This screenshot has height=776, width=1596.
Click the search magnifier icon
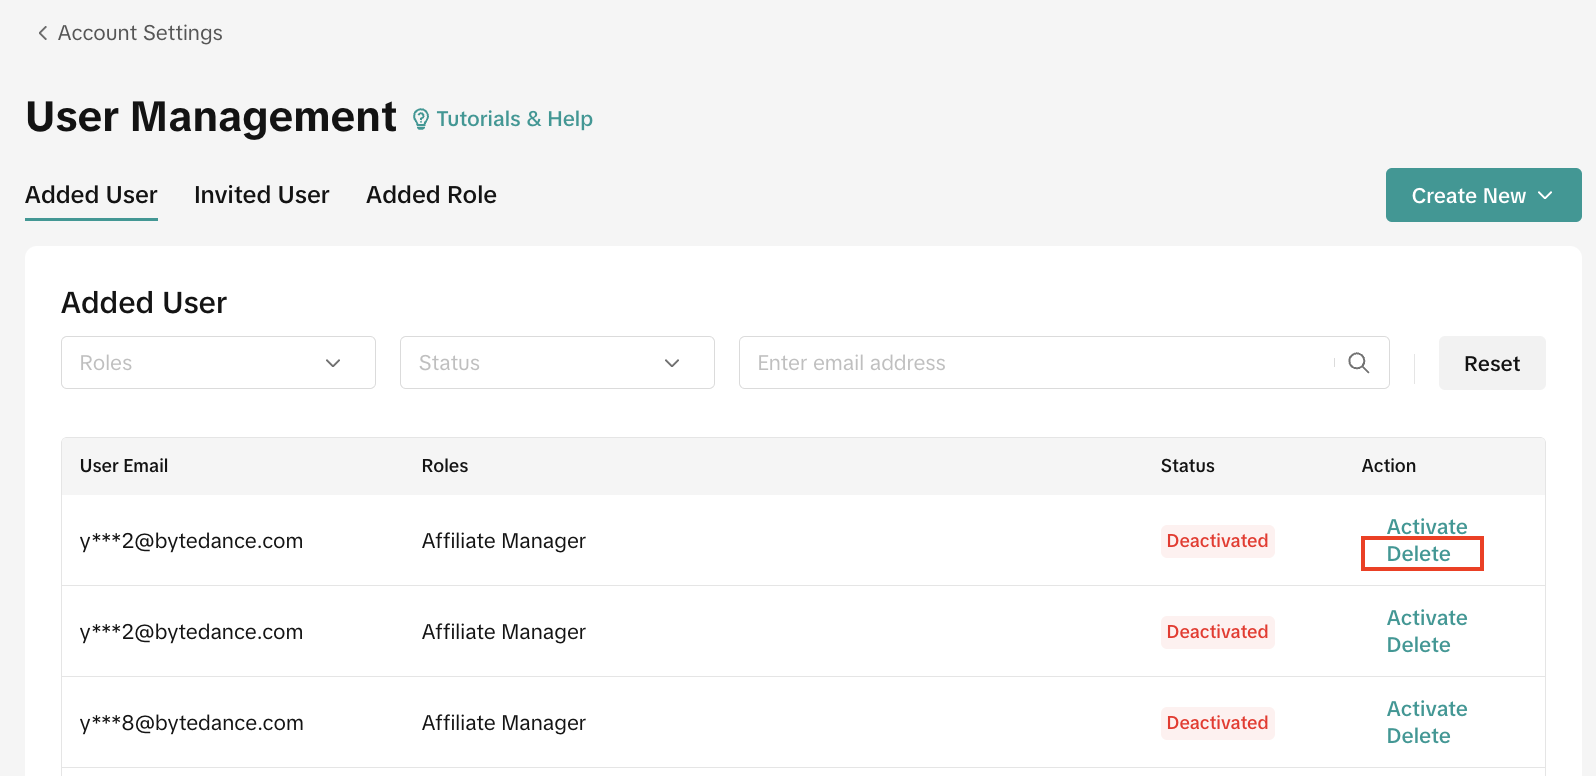click(1358, 363)
